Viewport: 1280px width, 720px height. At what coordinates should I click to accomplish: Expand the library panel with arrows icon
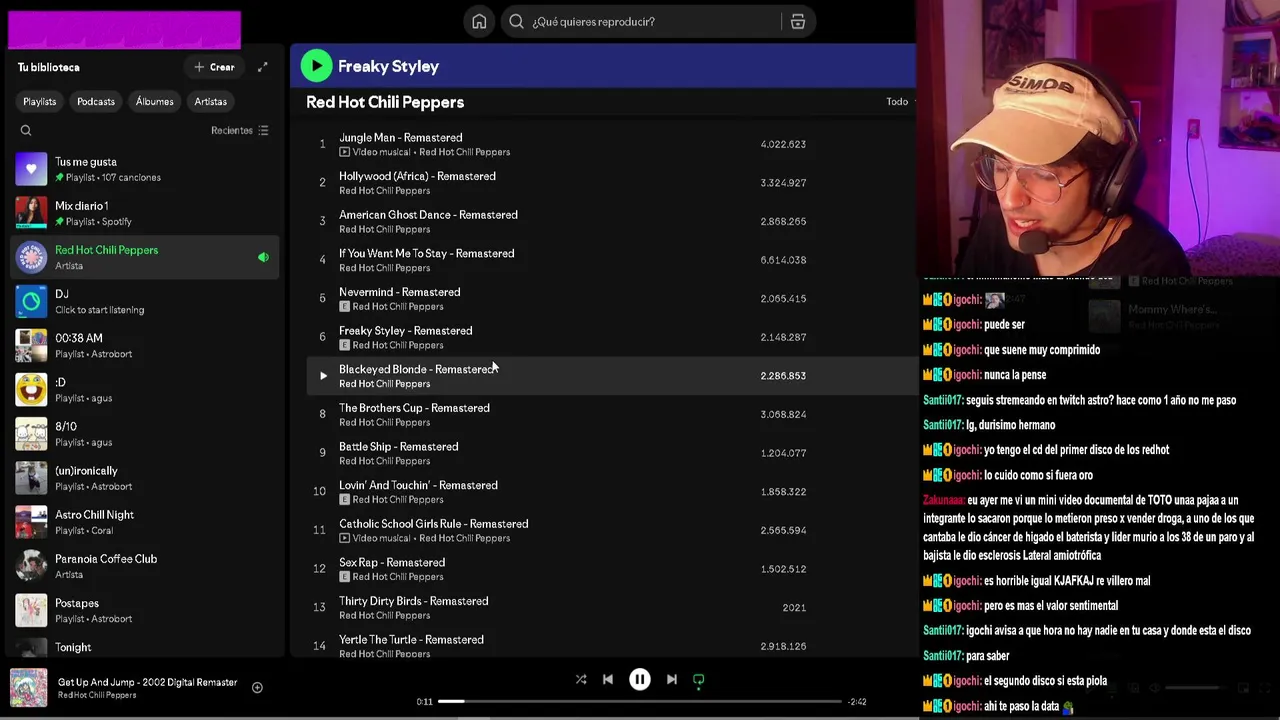pyautogui.click(x=262, y=67)
